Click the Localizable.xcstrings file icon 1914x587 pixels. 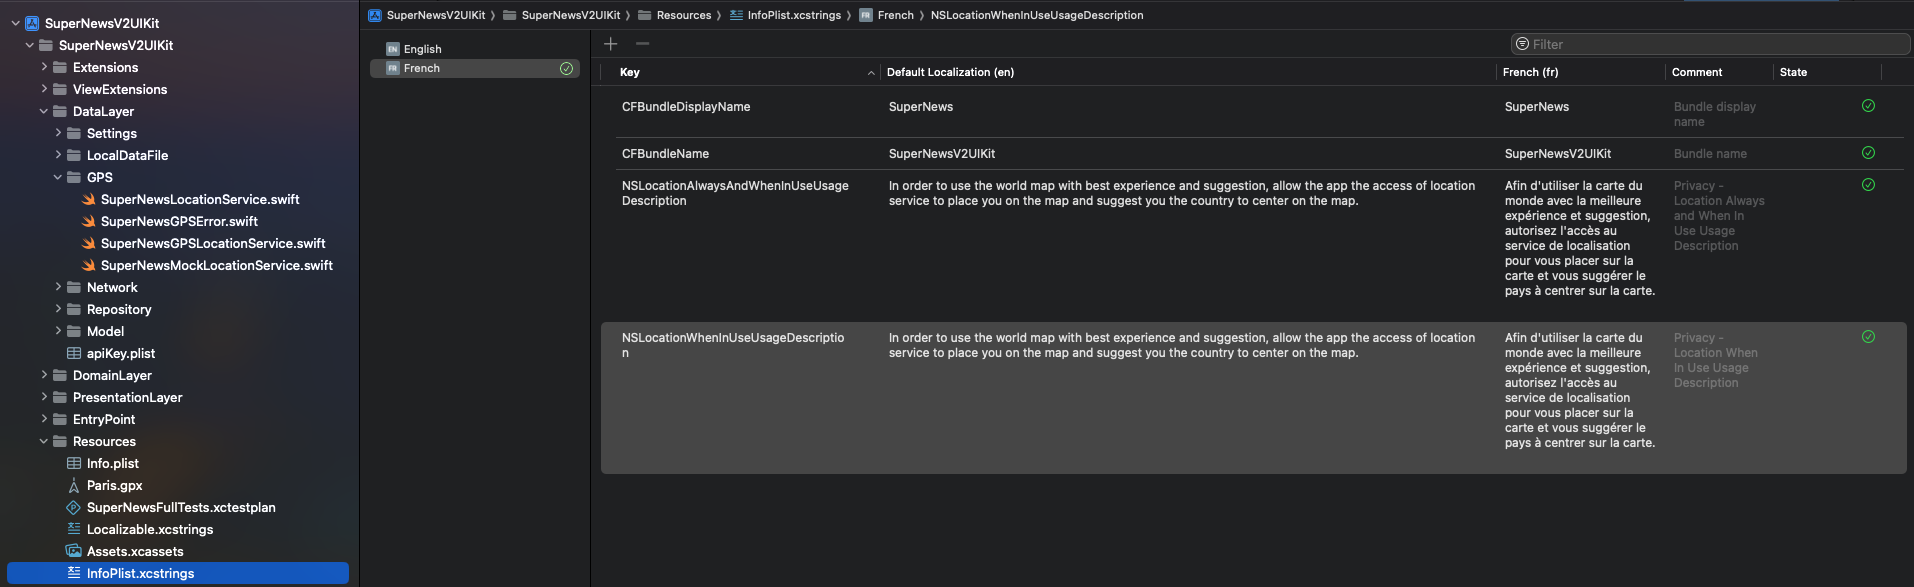coord(74,529)
